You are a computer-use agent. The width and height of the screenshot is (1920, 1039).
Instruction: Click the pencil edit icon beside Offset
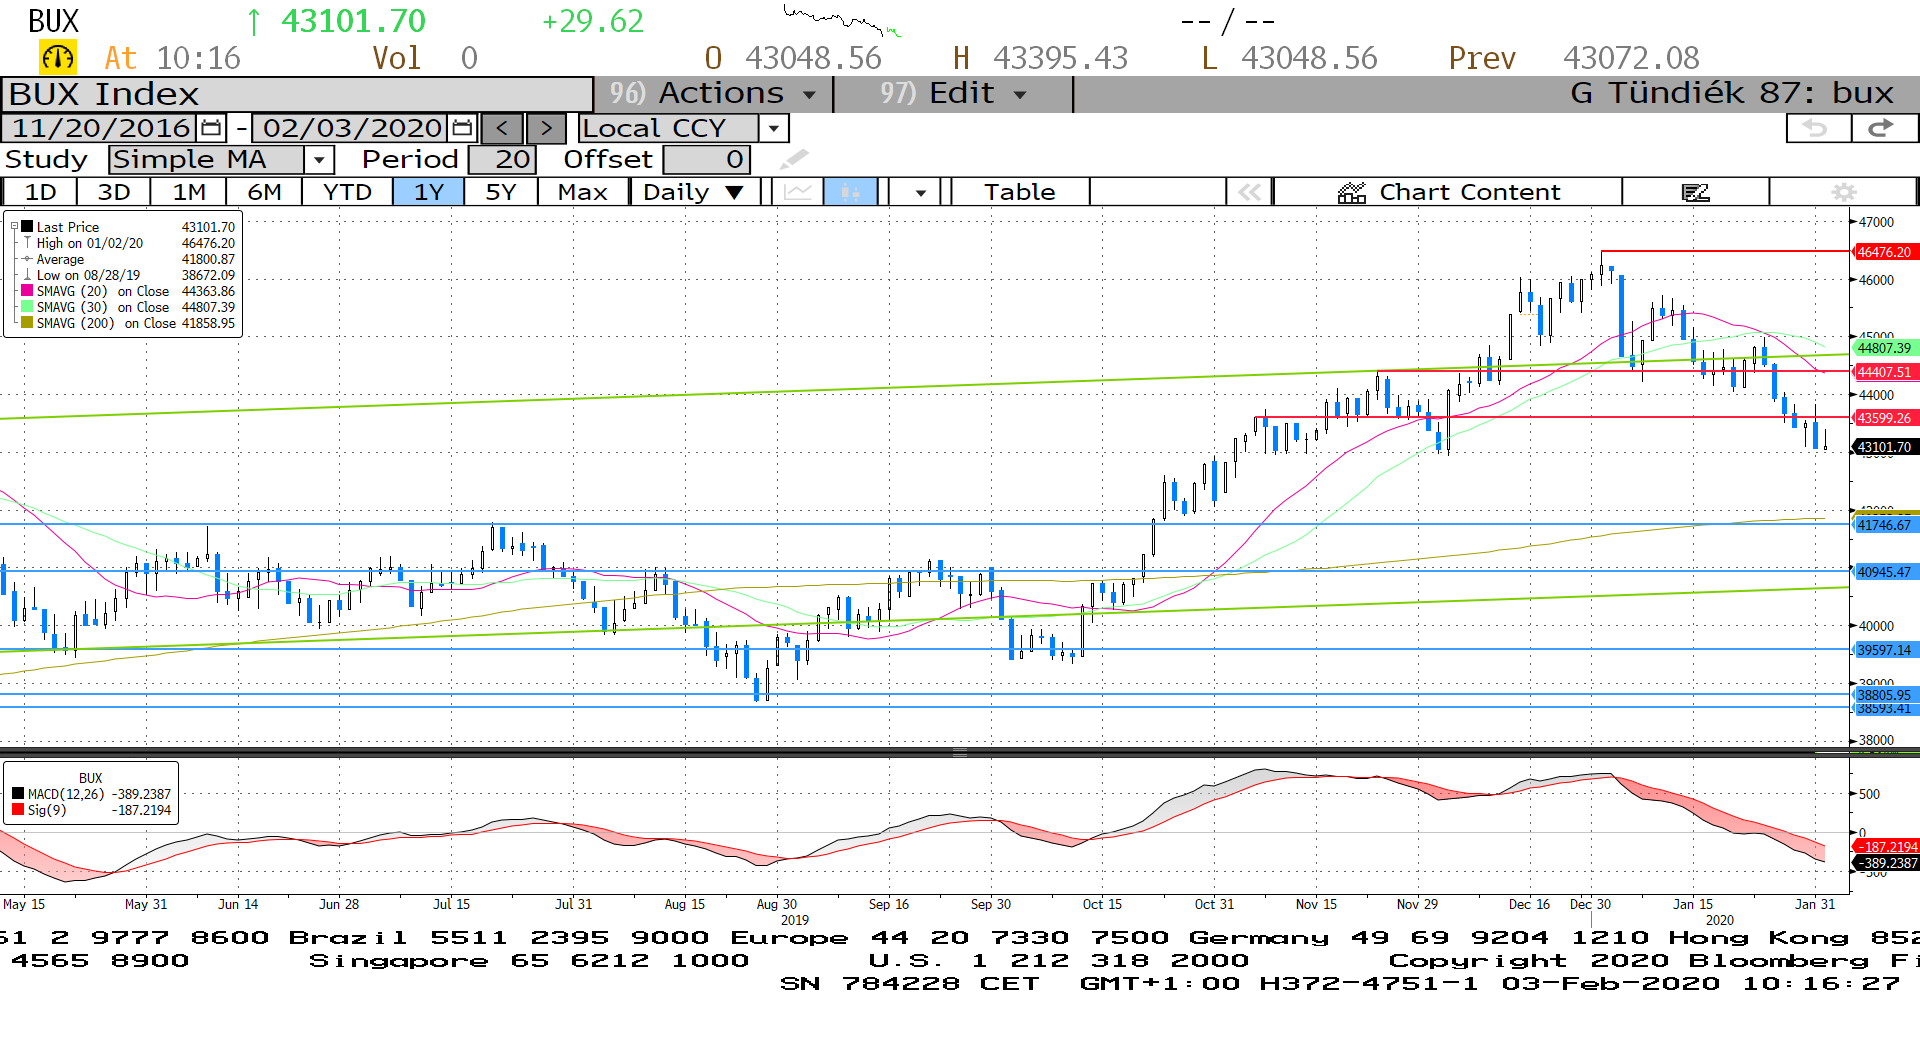pos(794,159)
